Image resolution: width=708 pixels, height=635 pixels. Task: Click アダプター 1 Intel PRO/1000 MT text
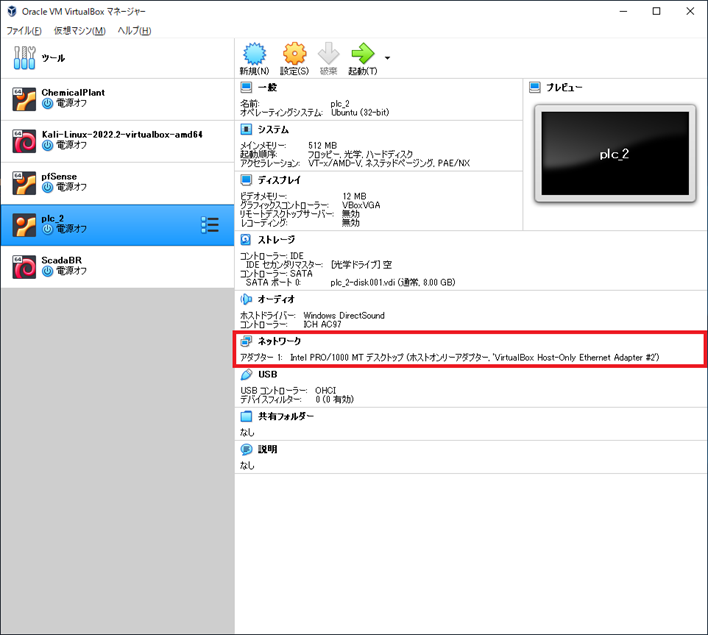[449, 357]
